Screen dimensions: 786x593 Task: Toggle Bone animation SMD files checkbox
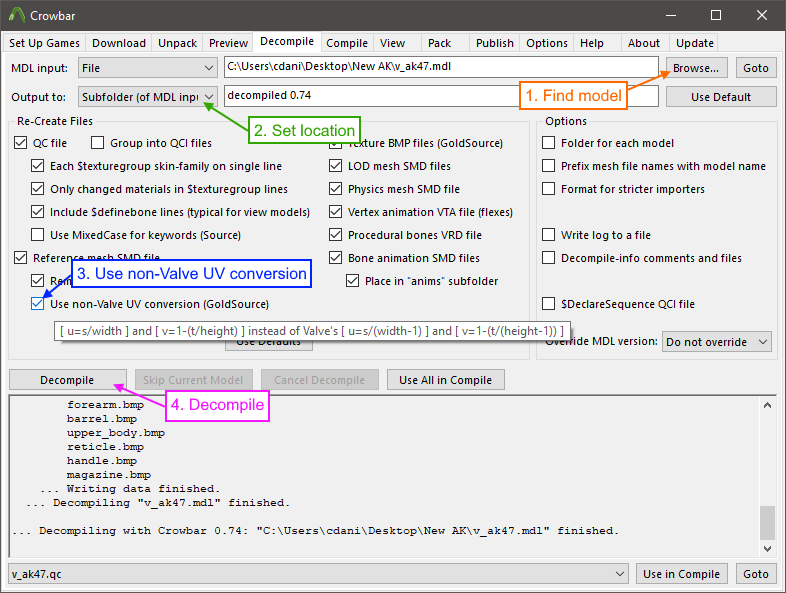(335, 258)
